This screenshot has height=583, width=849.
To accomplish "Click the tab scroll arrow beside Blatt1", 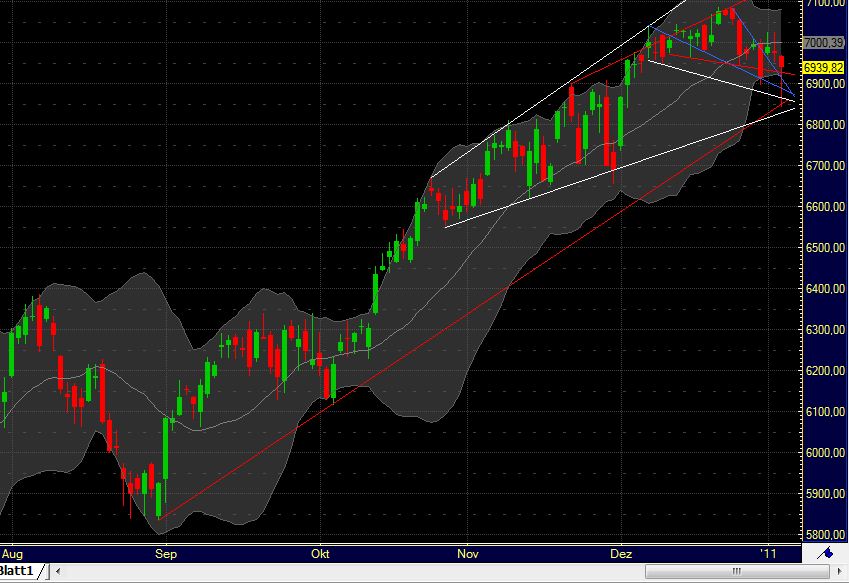I will click(x=57, y=570).
